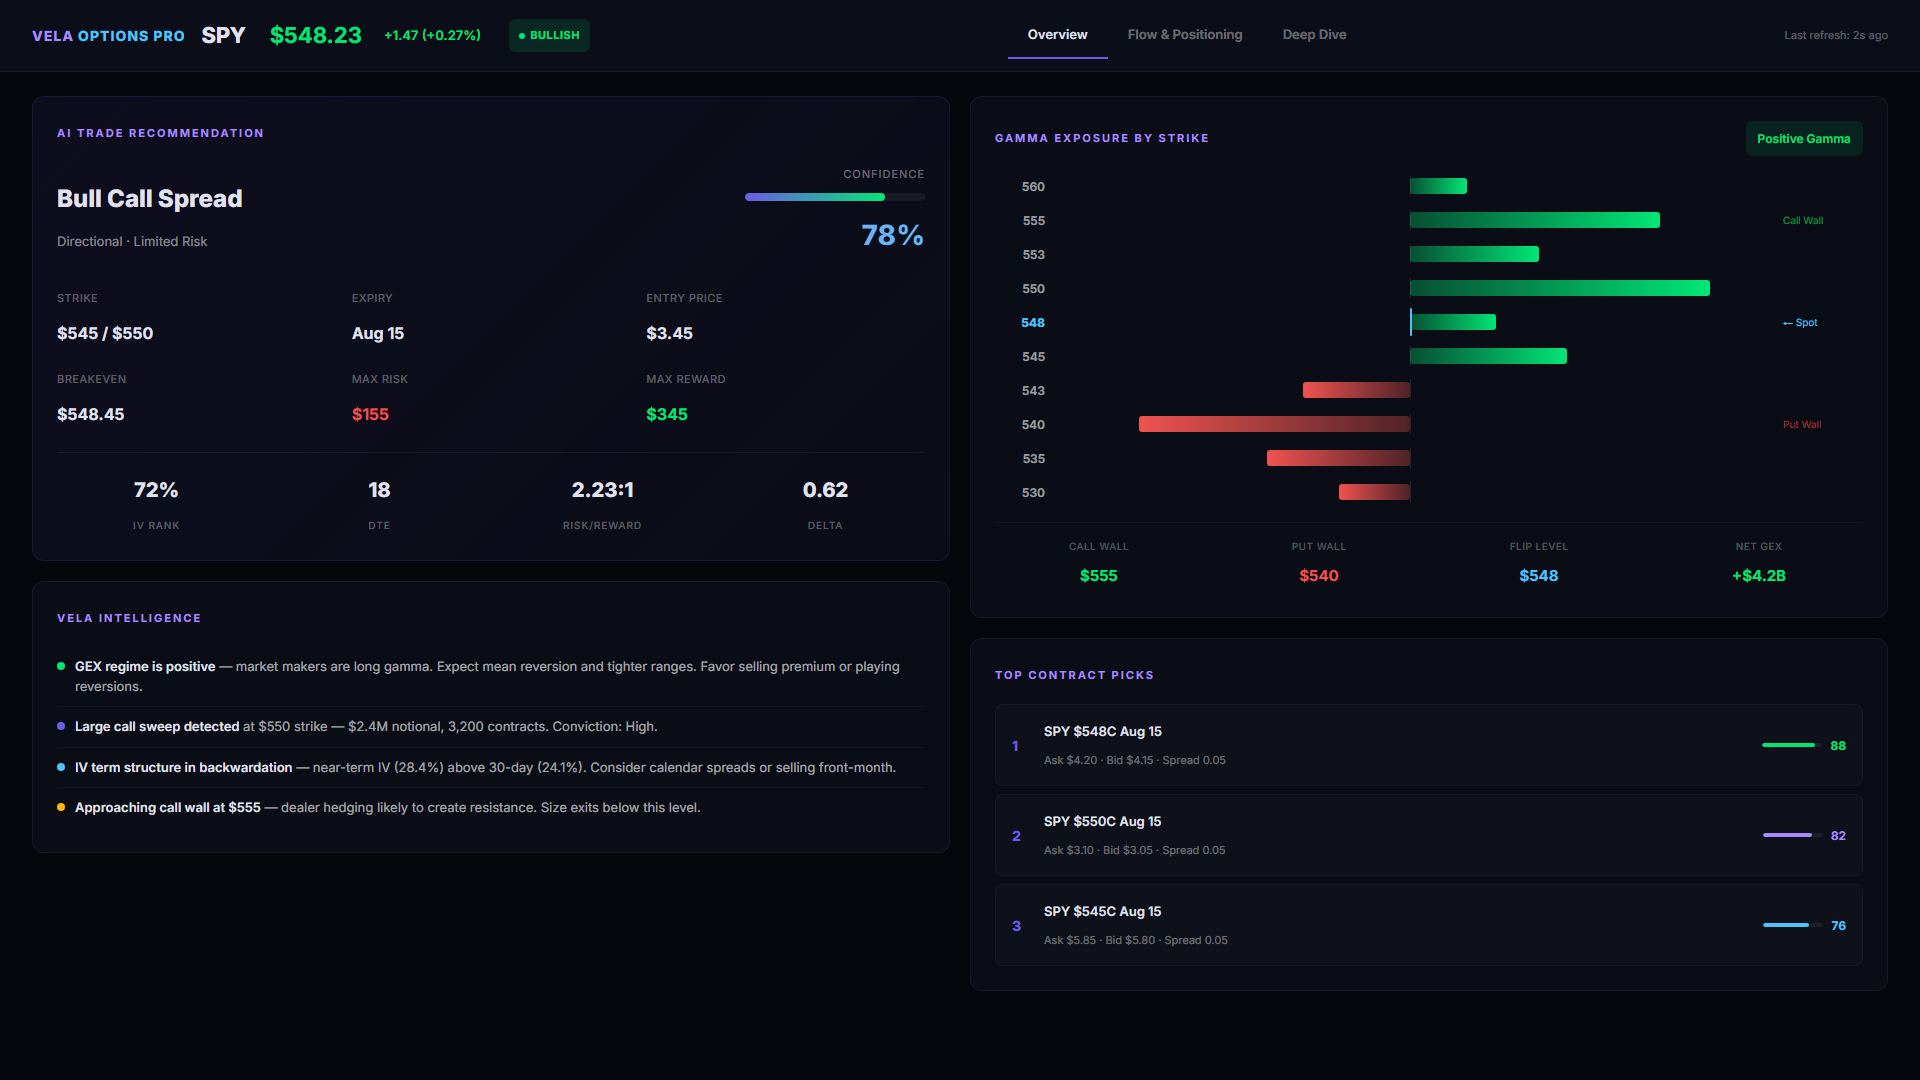The width and height of the screenshot is (1920, 1080).
Task: Click the $548 flip level value
Action: (x=1539, y=576)
